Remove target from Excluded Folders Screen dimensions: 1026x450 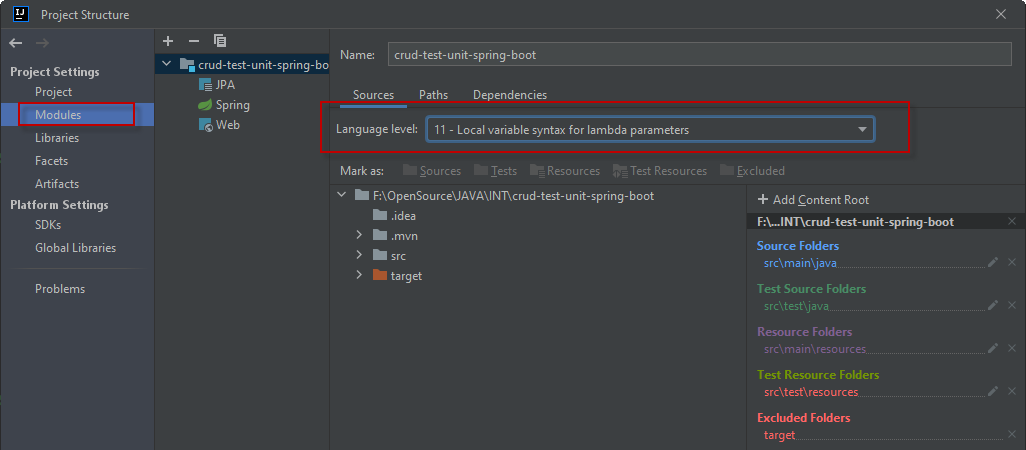click(x=1012, y=434)
